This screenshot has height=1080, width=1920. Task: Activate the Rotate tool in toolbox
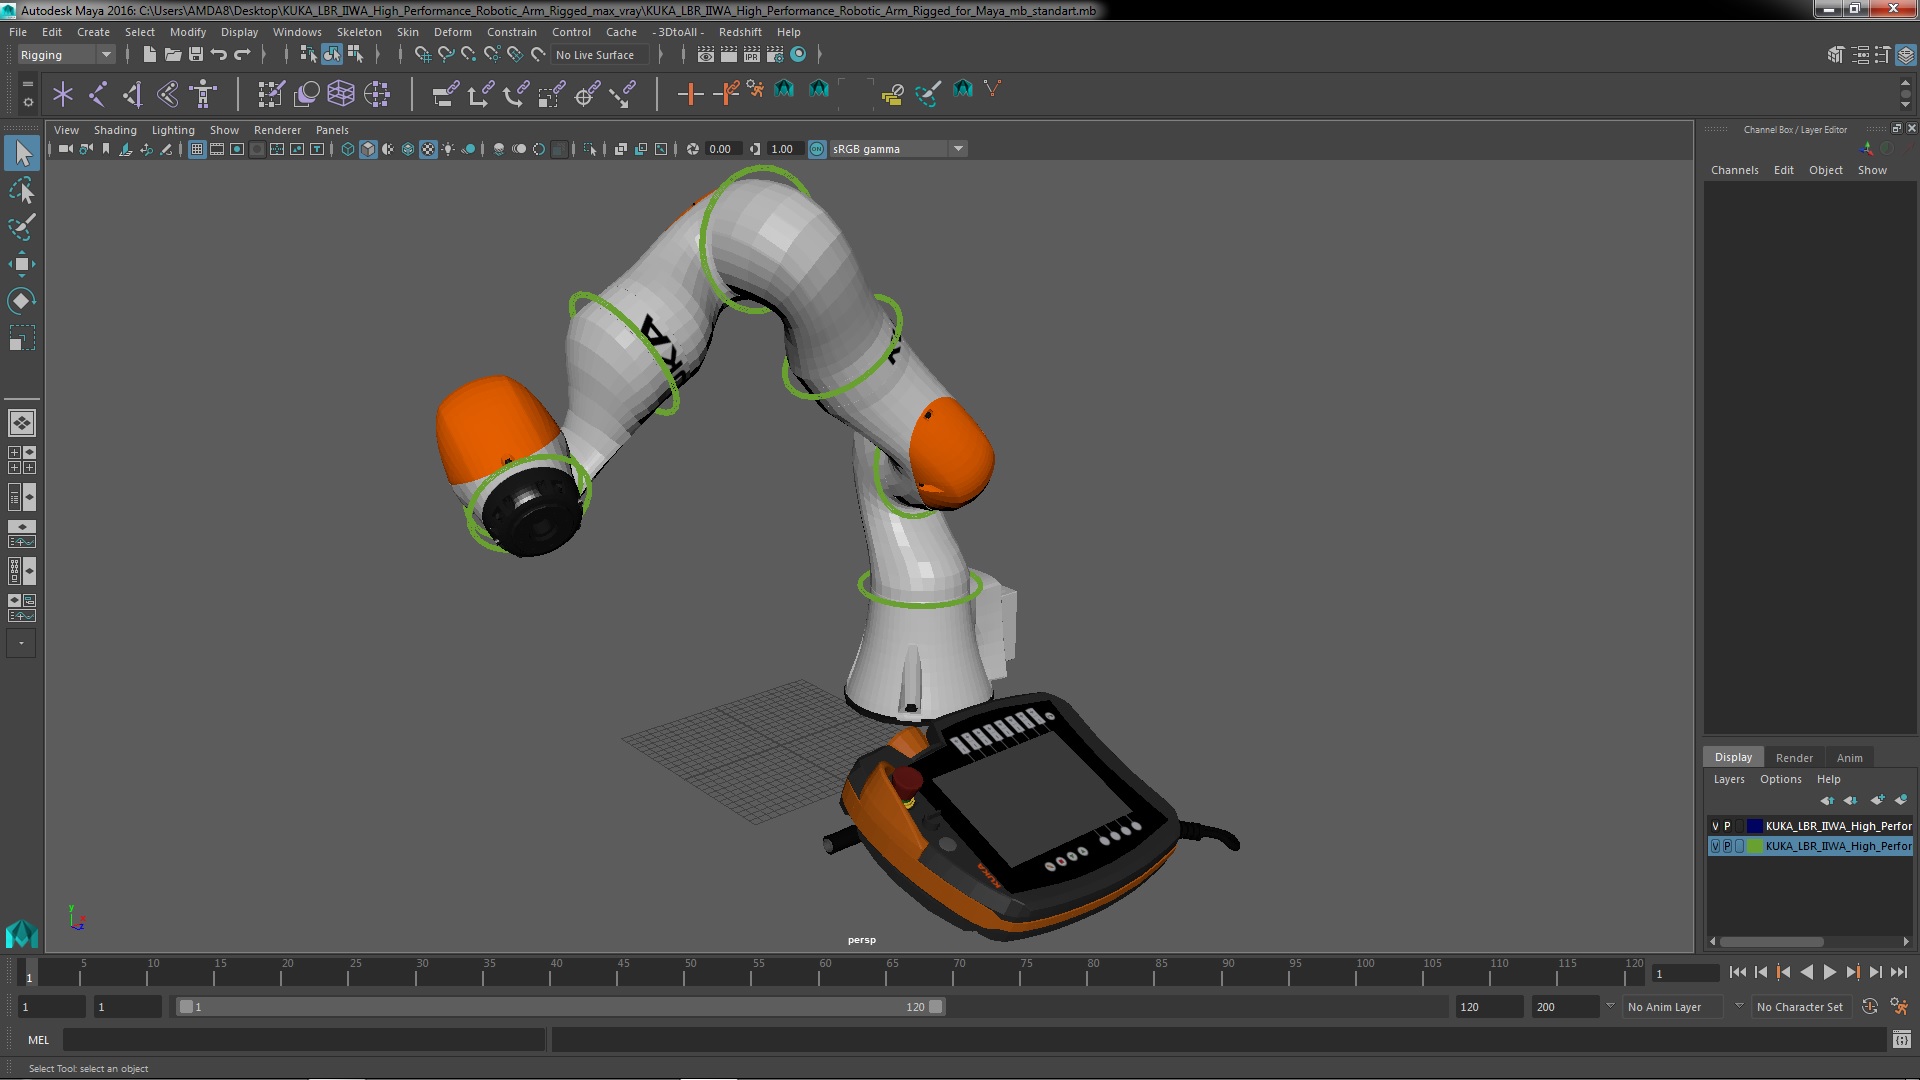pyautogui.click(x=22, y=301)
